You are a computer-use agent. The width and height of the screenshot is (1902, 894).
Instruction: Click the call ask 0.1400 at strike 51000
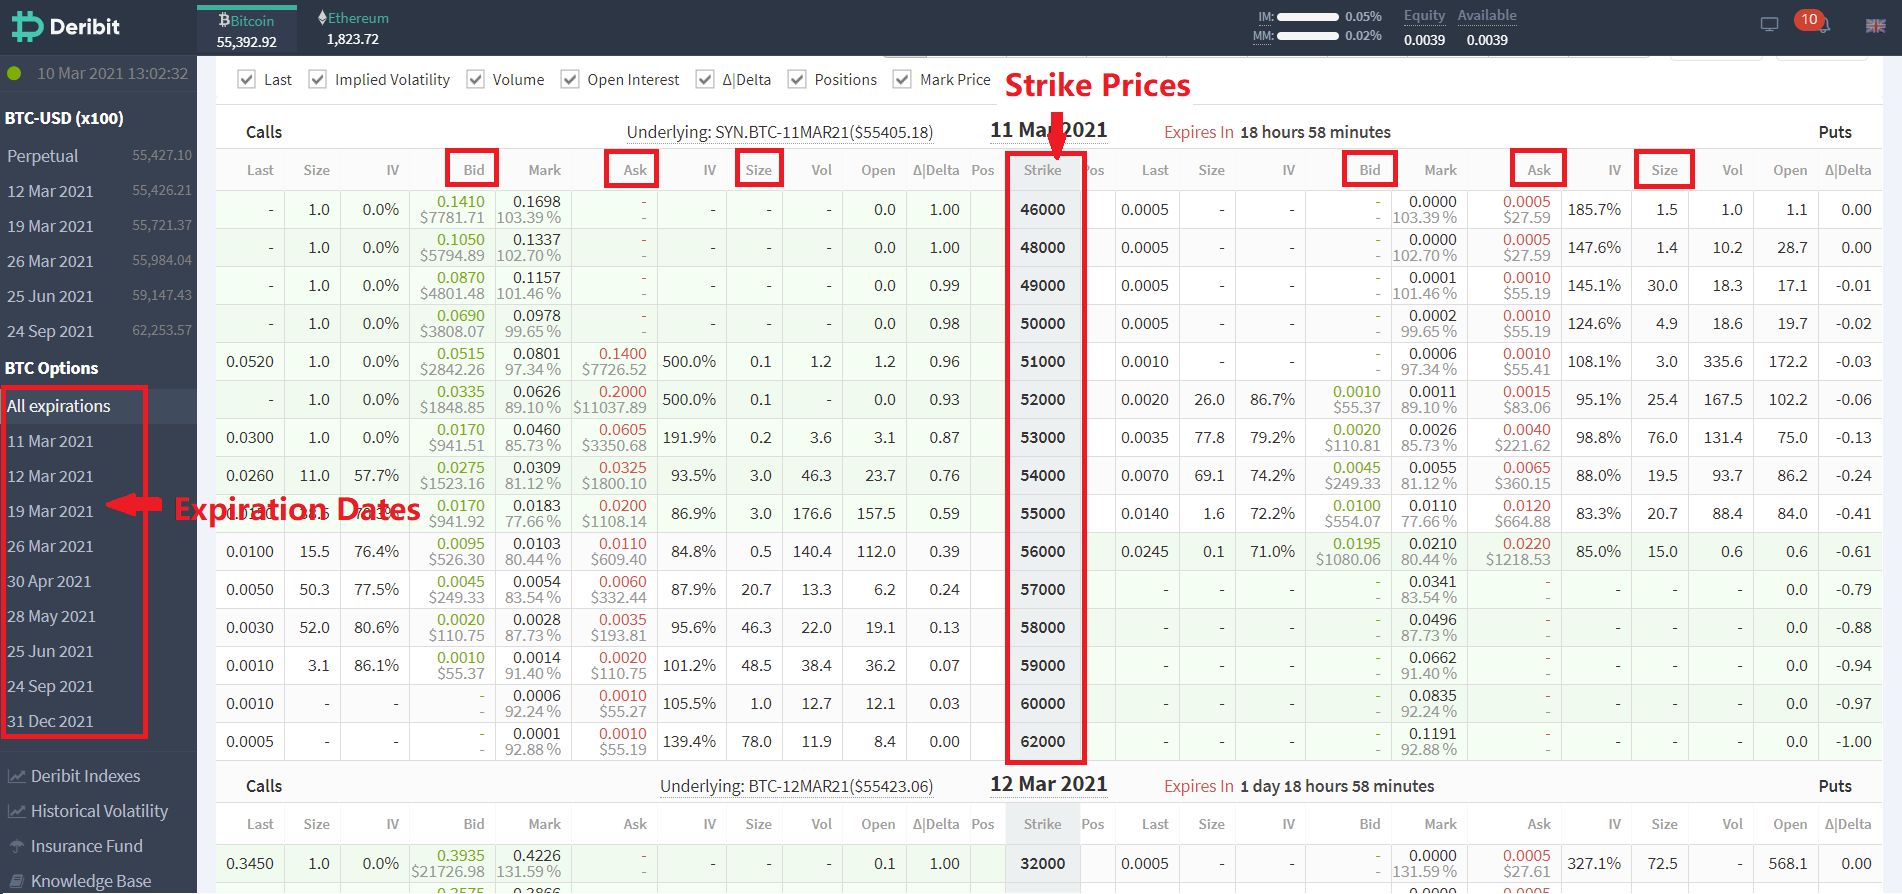click(623, 354)
